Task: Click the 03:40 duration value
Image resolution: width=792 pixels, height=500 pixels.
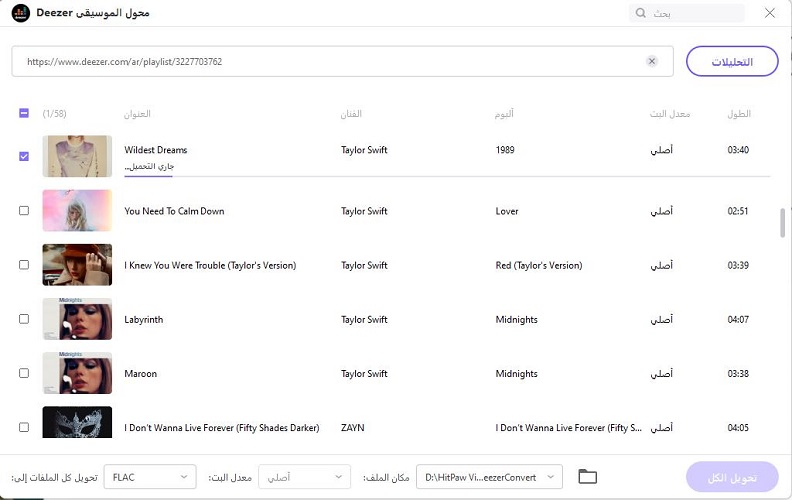Action: [x=738, y=150]
